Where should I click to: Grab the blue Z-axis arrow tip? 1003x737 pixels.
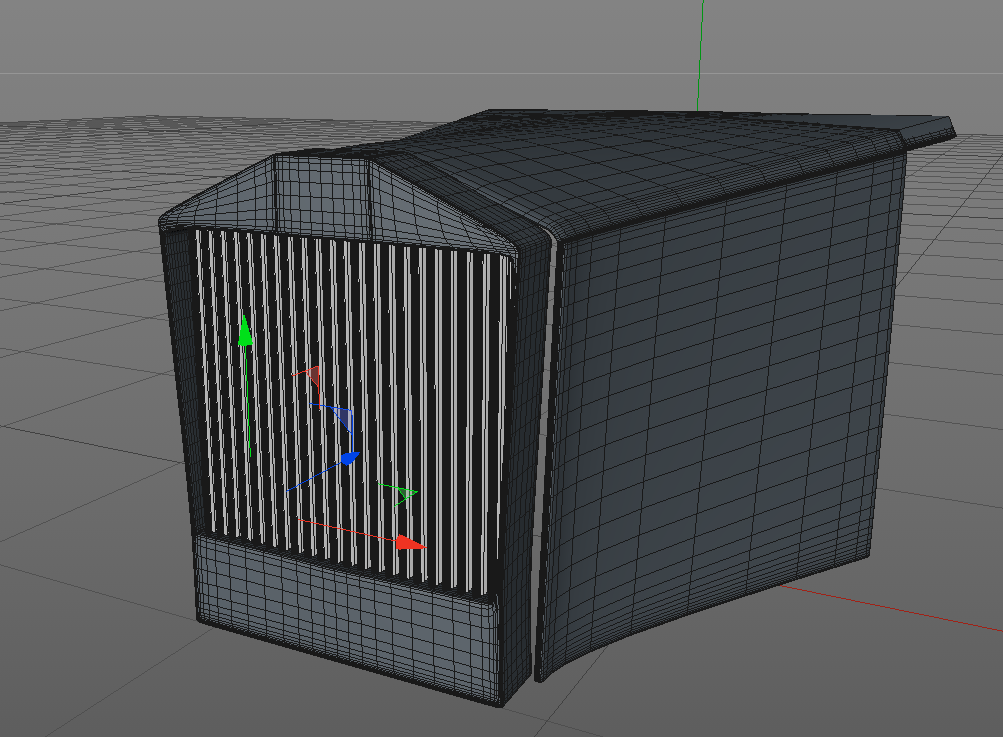349,458
